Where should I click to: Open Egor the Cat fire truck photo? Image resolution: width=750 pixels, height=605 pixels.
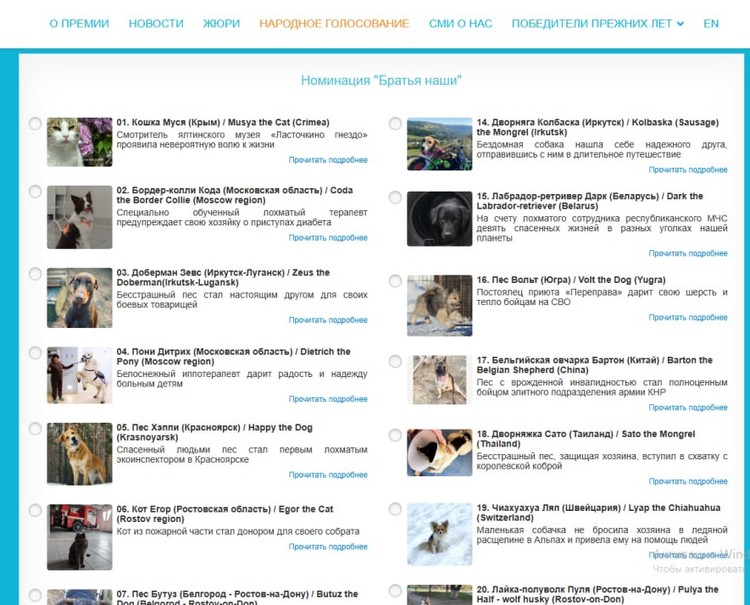tap(80, 536)
